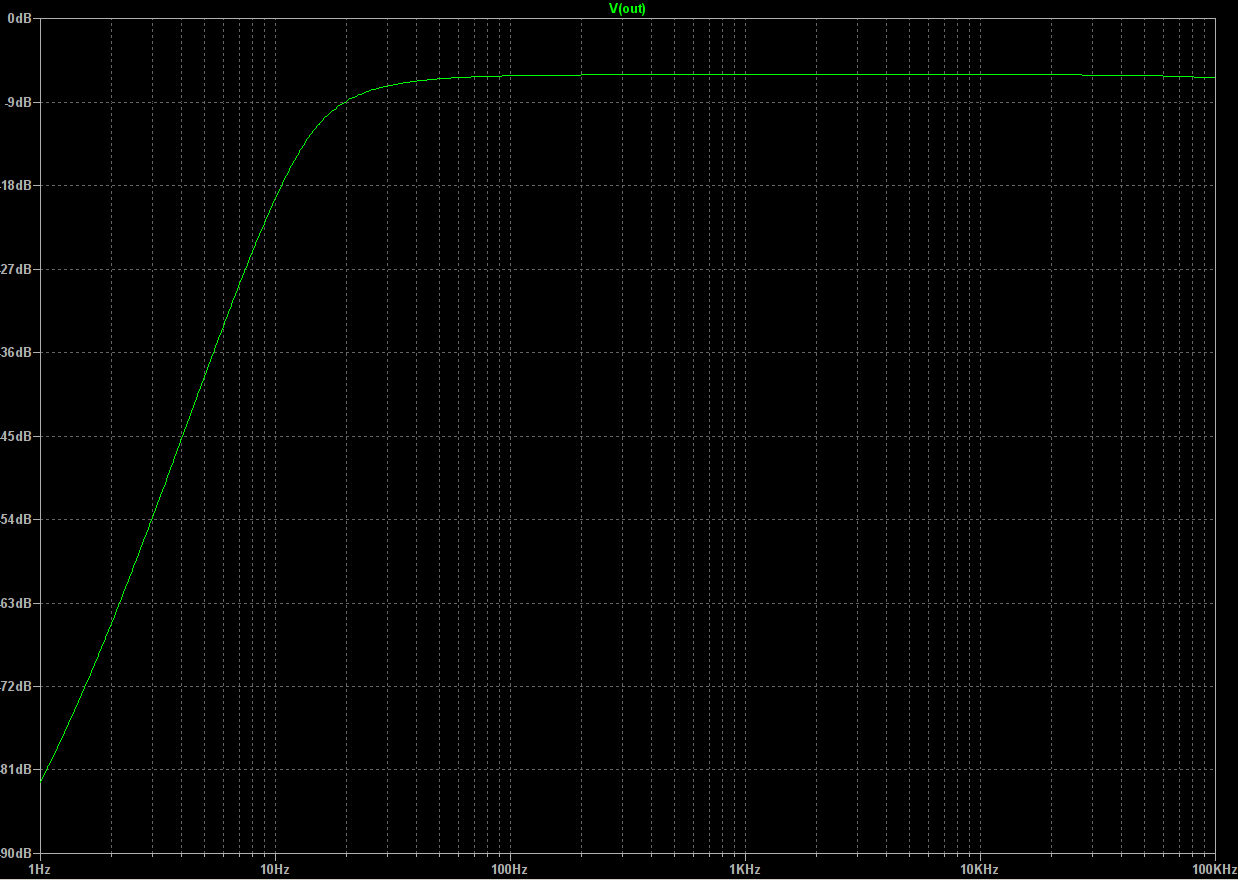Click the 63dB axis label
1238x880 pixels.
click(x=17, y=603)
